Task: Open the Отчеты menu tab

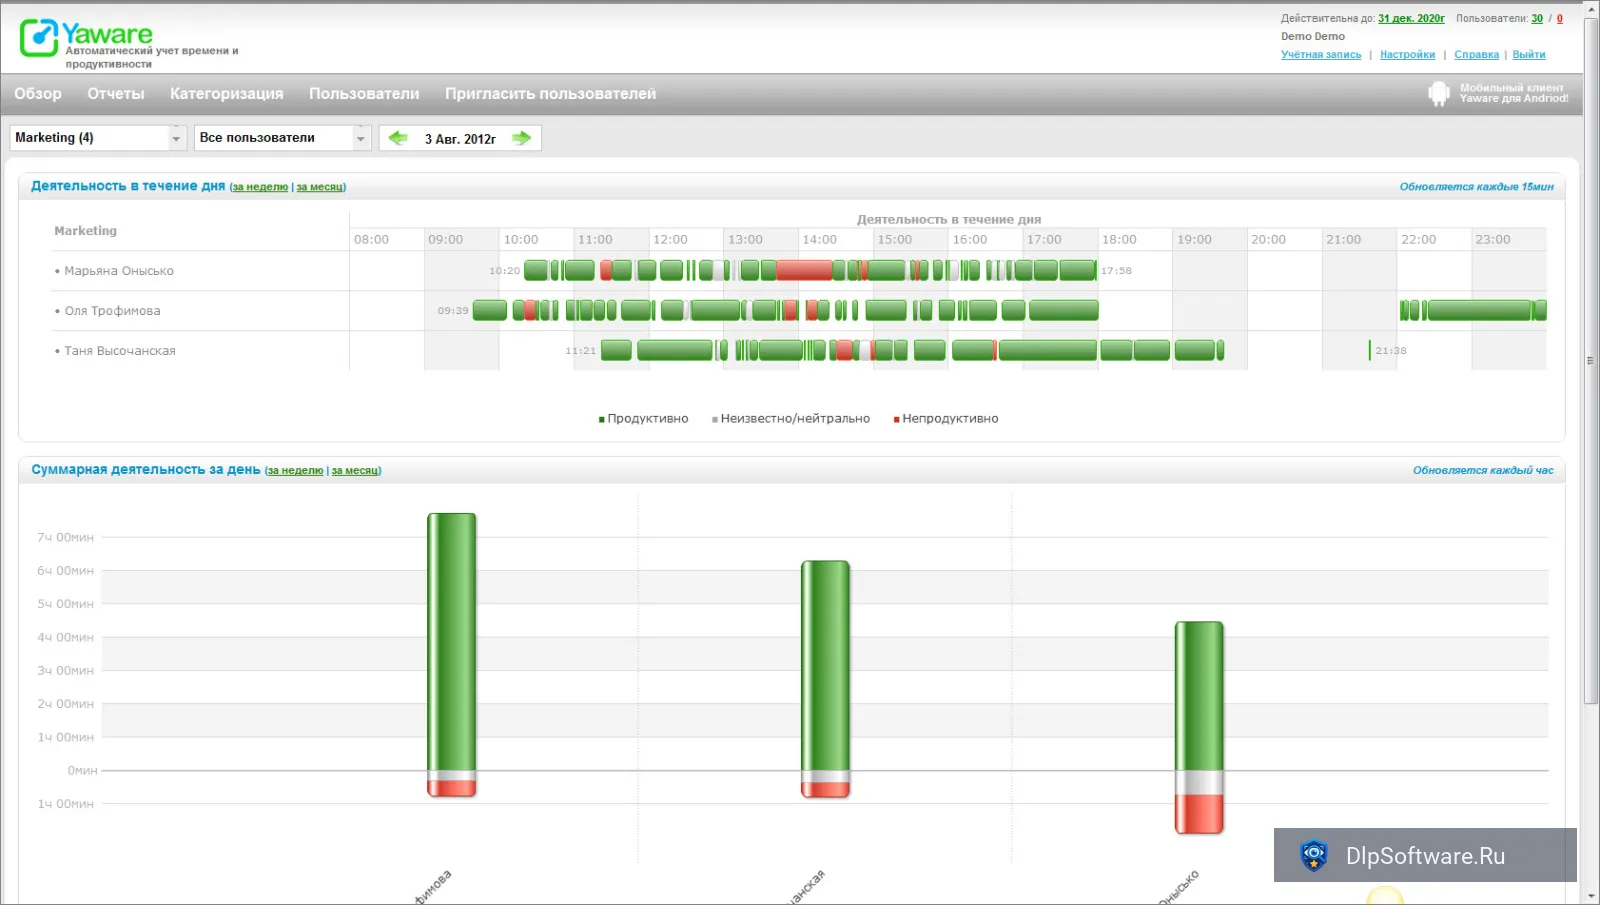Action: click(x=116, y=94)
